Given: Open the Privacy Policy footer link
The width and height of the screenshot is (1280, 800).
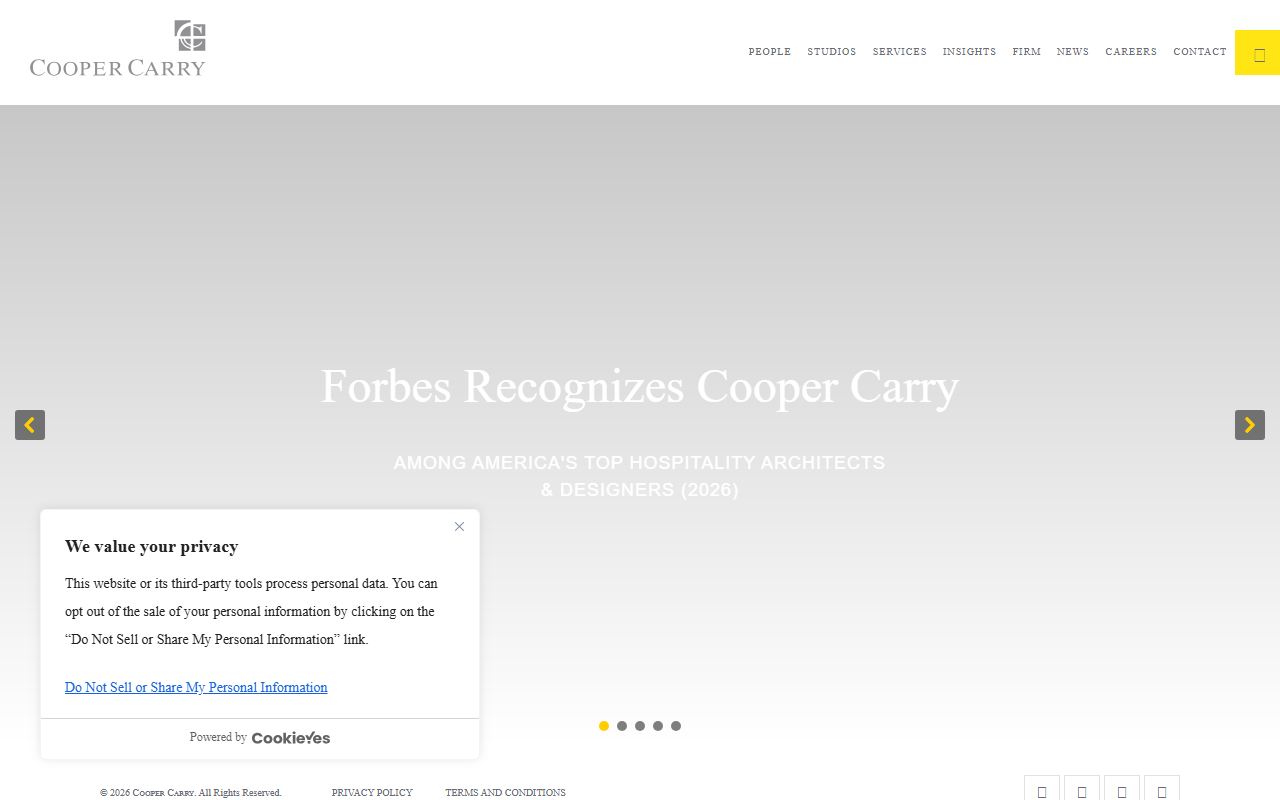Looking at the screenshot, I should pos(372,792).
